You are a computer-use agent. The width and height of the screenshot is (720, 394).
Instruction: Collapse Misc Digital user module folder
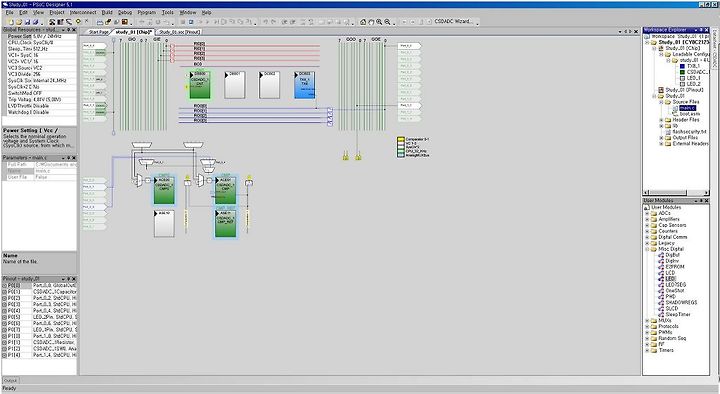click(647, 249)
